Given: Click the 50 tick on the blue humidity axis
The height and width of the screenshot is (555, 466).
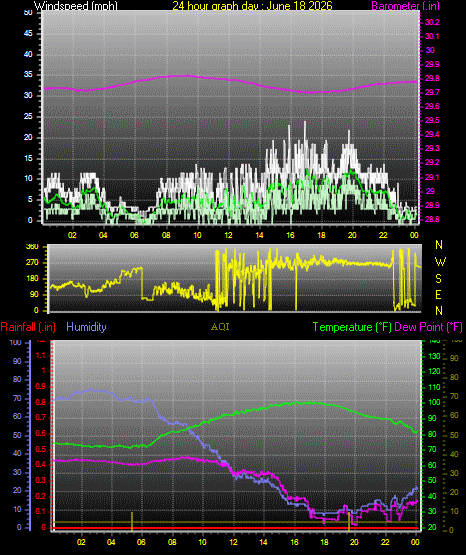Looking at the screenshot, I should coord(17,435).
